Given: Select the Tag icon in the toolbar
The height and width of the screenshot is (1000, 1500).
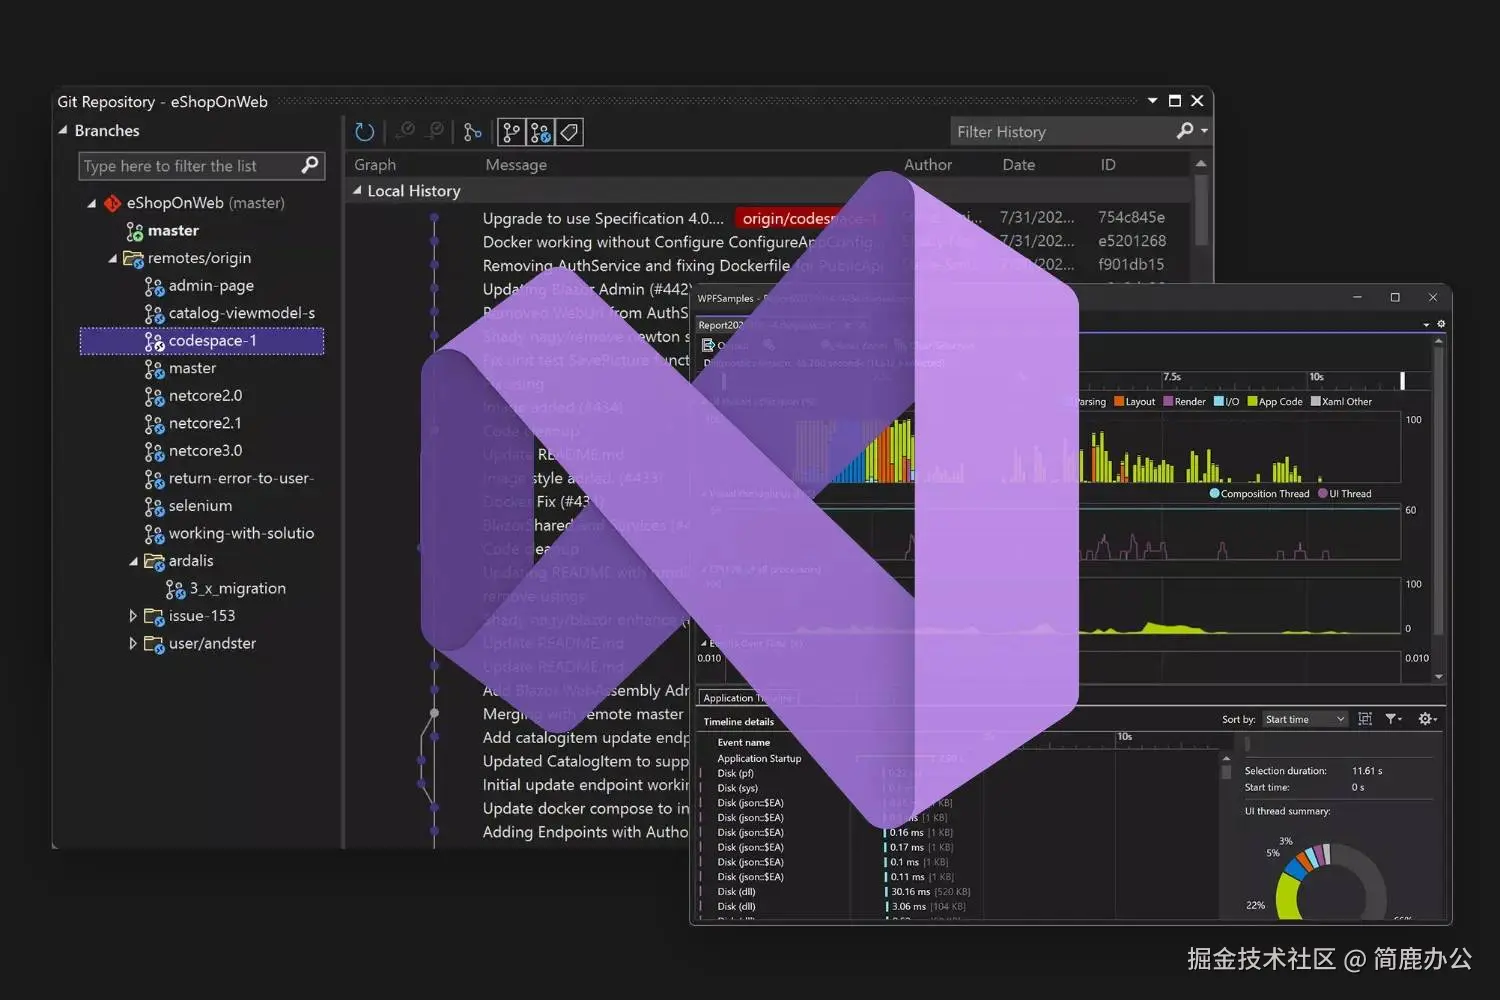Looking at the screenshot, I should coord(570,131).
